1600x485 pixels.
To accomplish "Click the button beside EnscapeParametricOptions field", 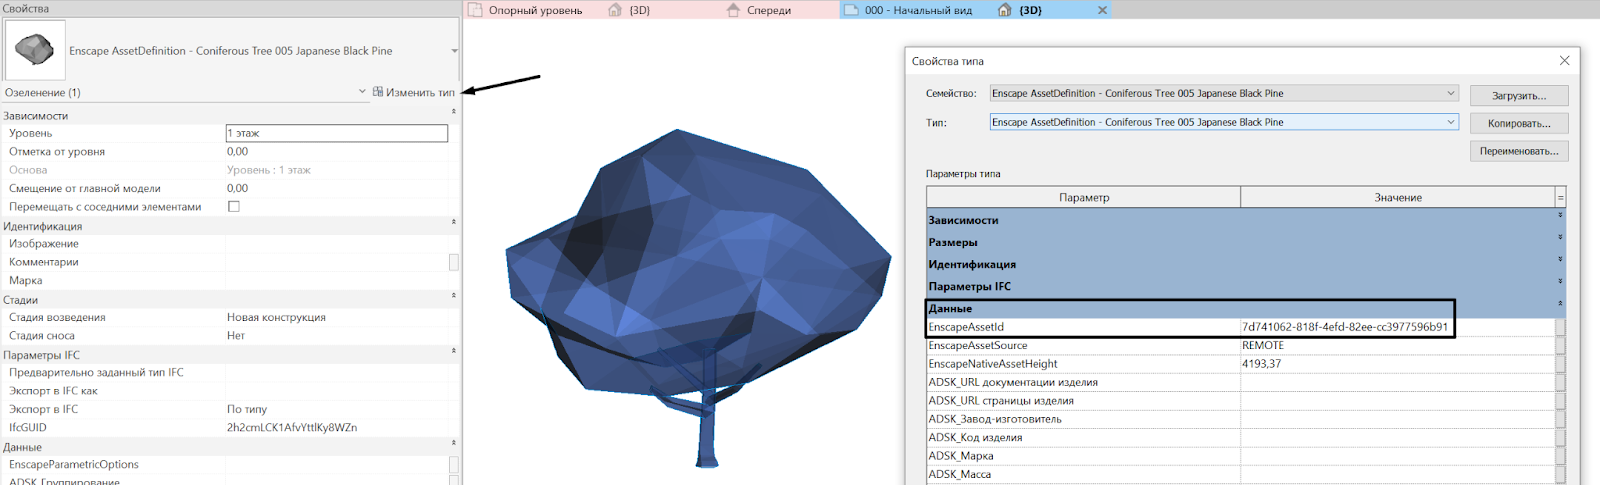I will tap(454, 465).
